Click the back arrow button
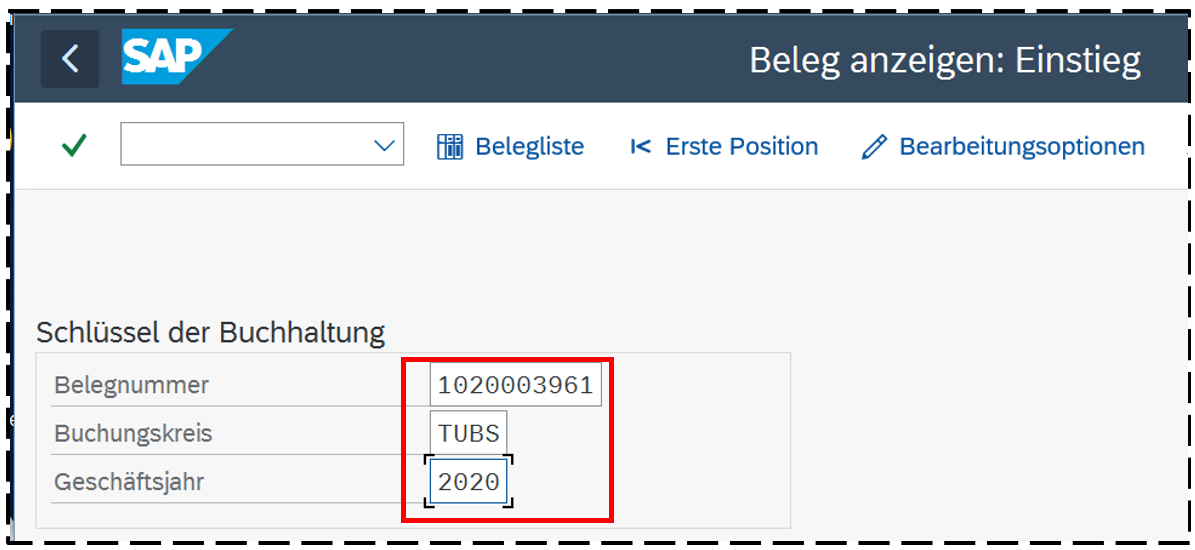 point(70,59)
